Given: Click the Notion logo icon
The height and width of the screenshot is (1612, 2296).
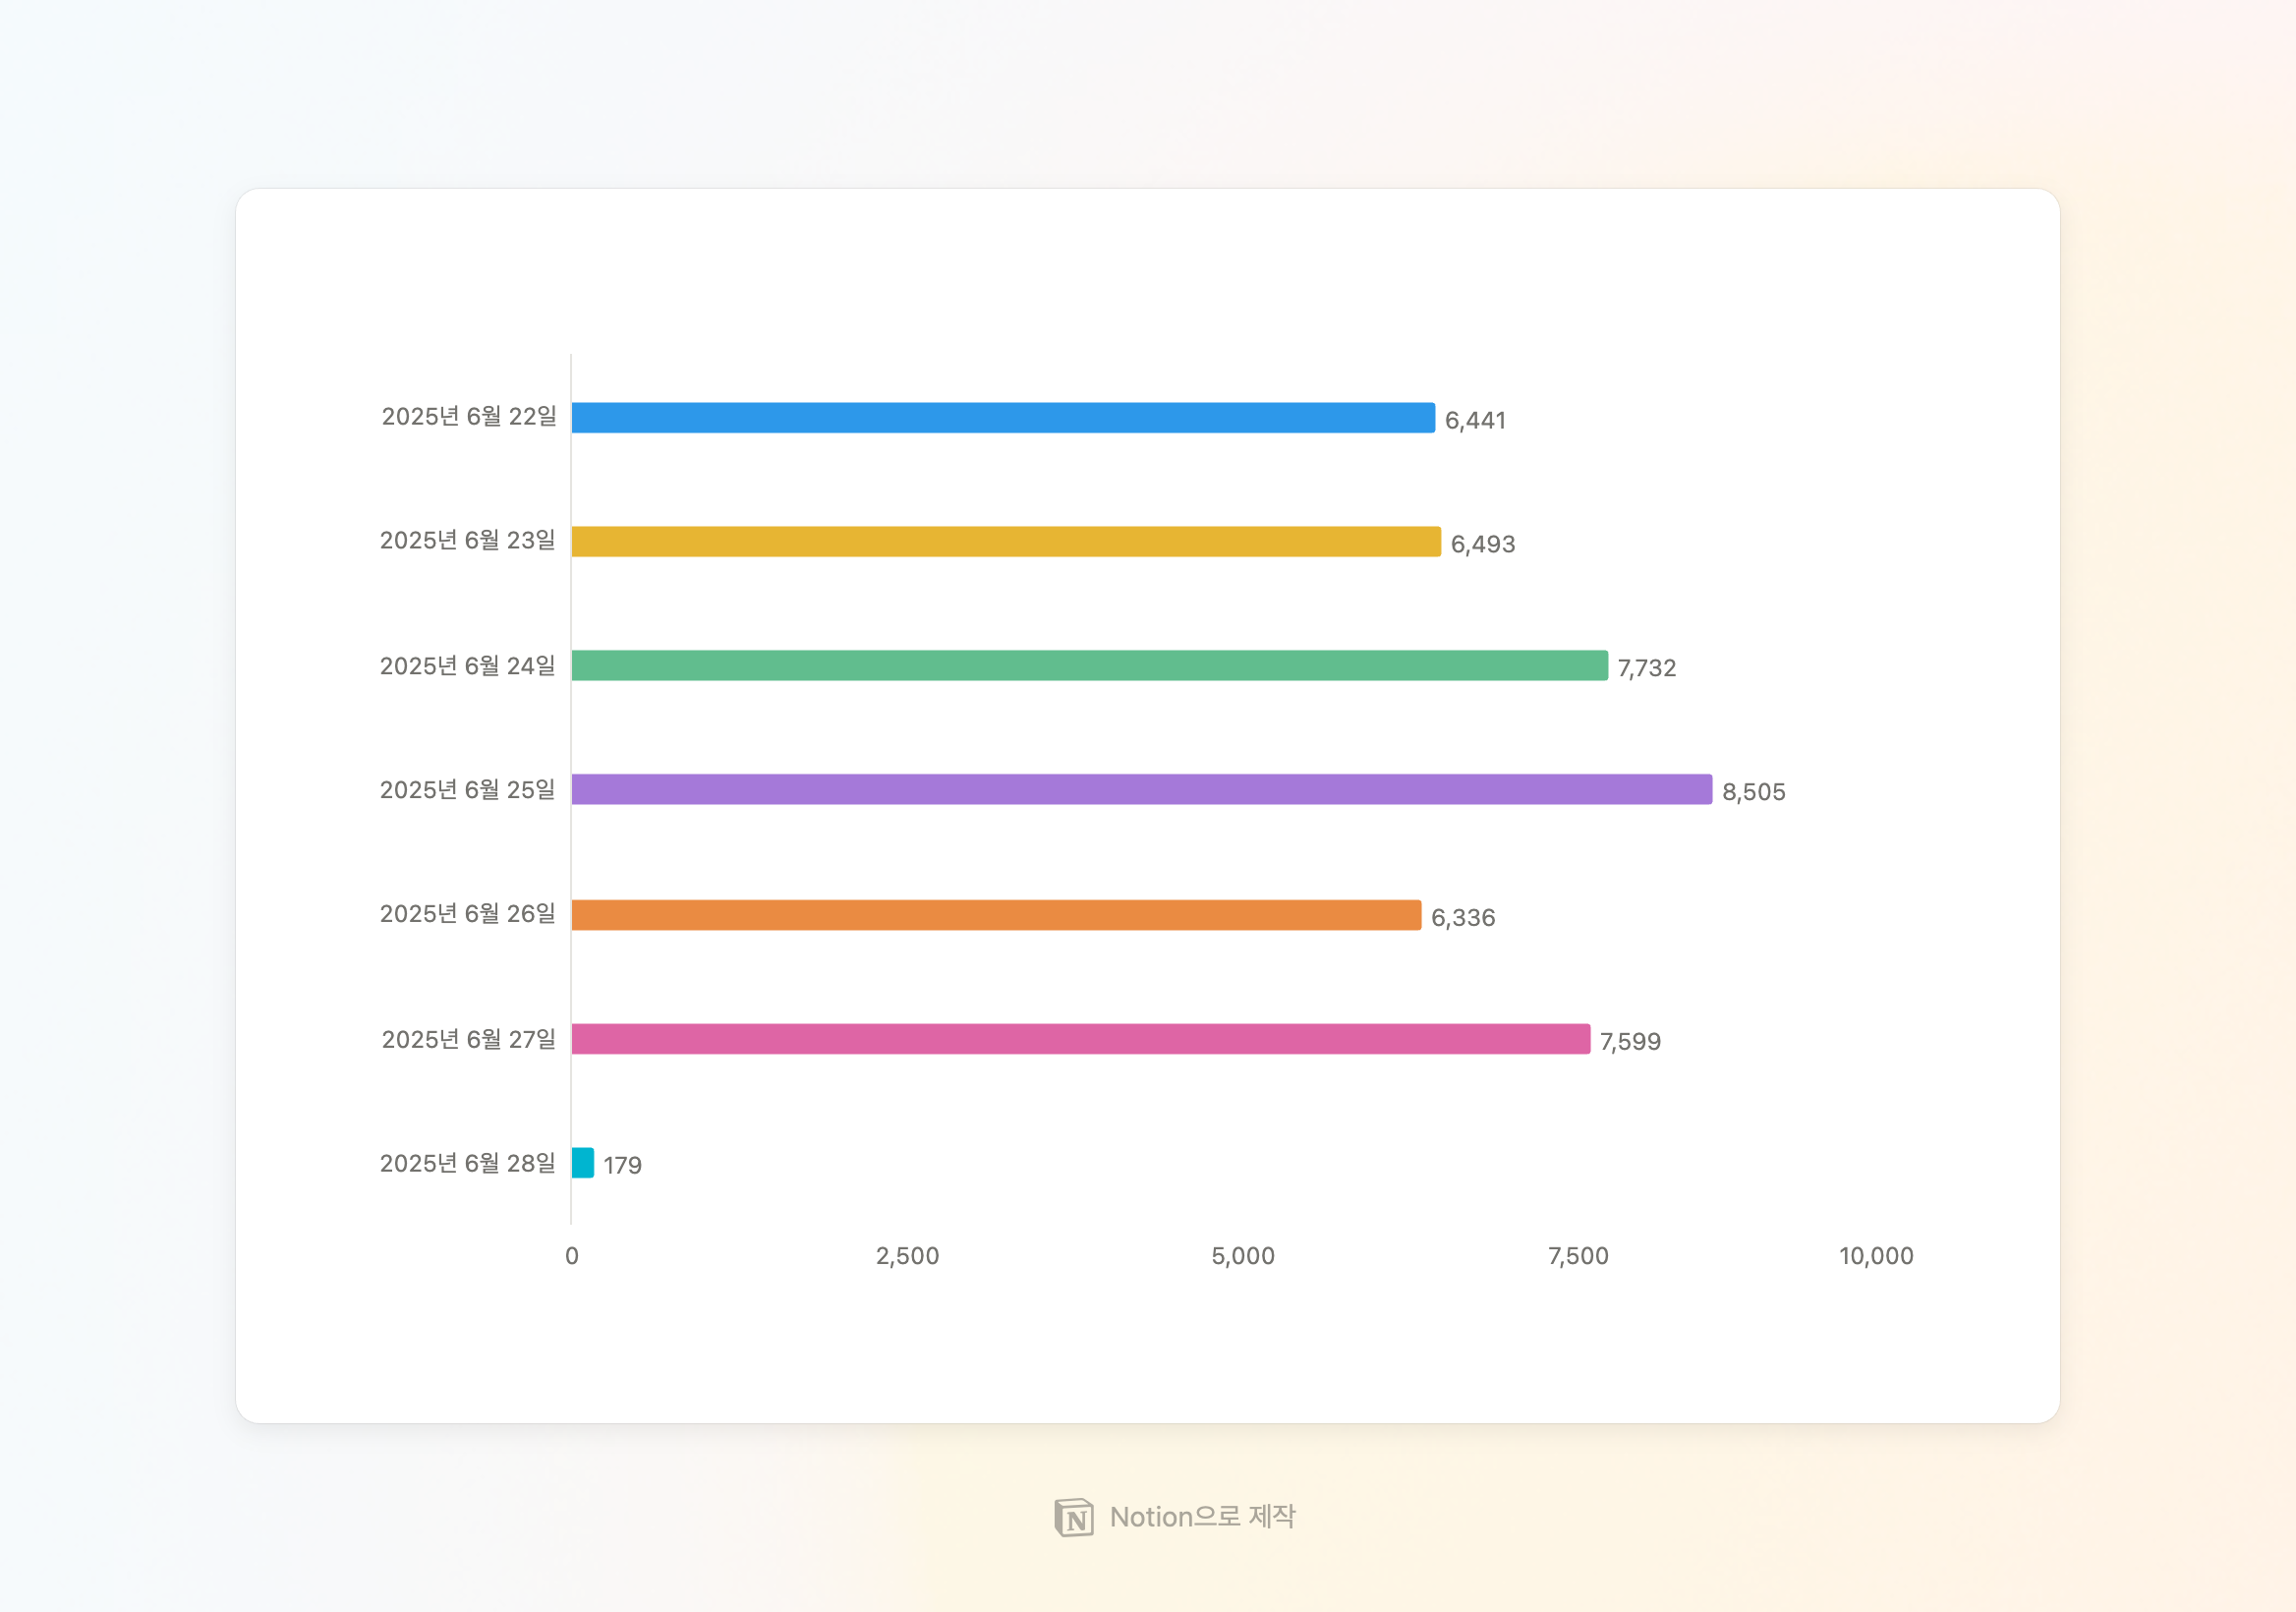Looking at the screenshot, I should [x=1074, y=1517].
